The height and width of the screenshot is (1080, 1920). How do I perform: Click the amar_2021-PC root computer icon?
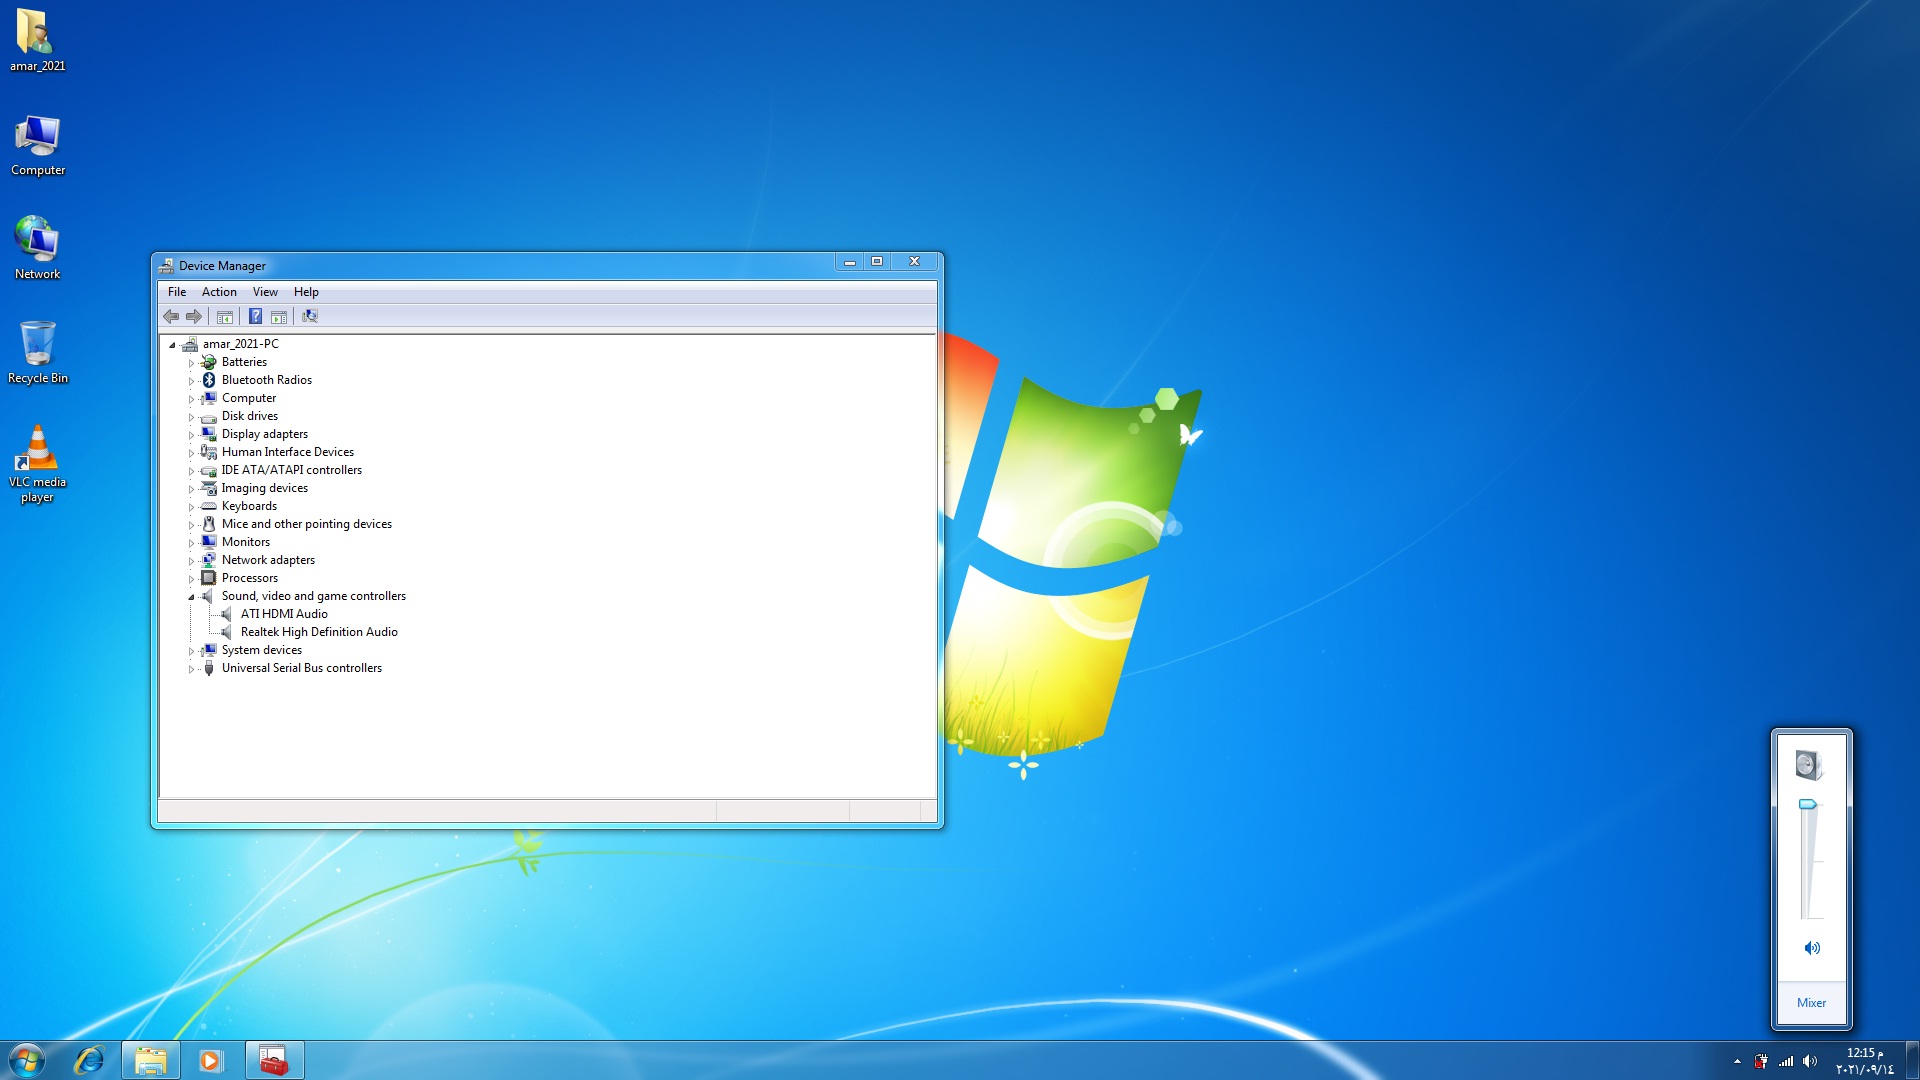point(190,344)
